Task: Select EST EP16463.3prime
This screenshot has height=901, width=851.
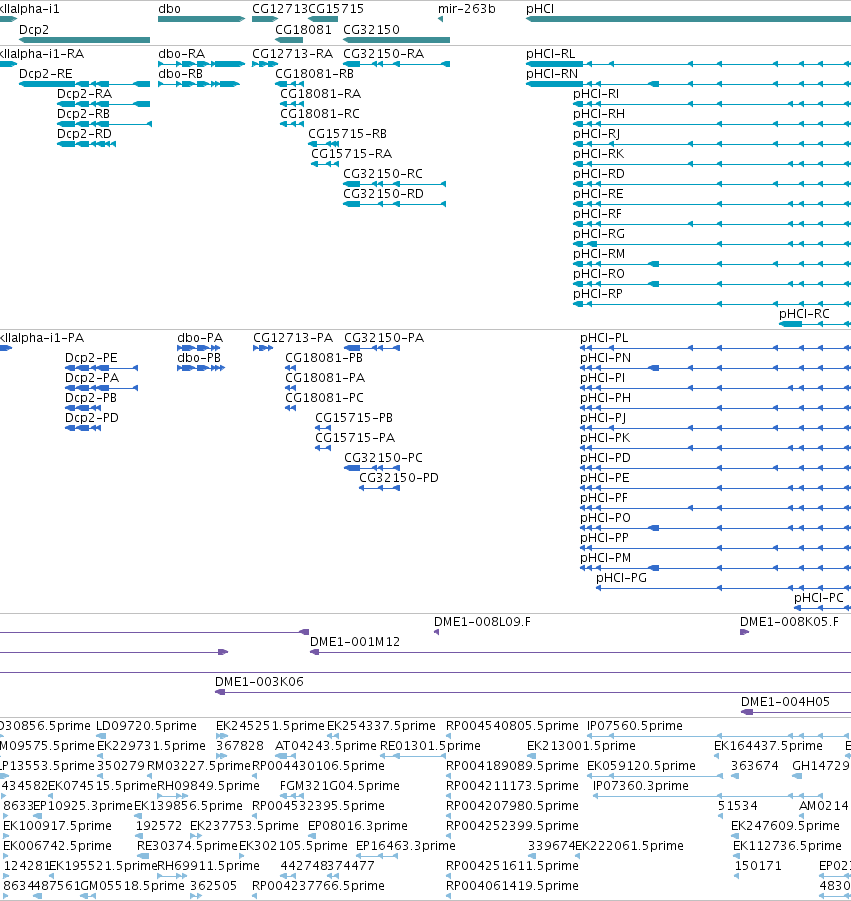Action: (x=406, y=846)
